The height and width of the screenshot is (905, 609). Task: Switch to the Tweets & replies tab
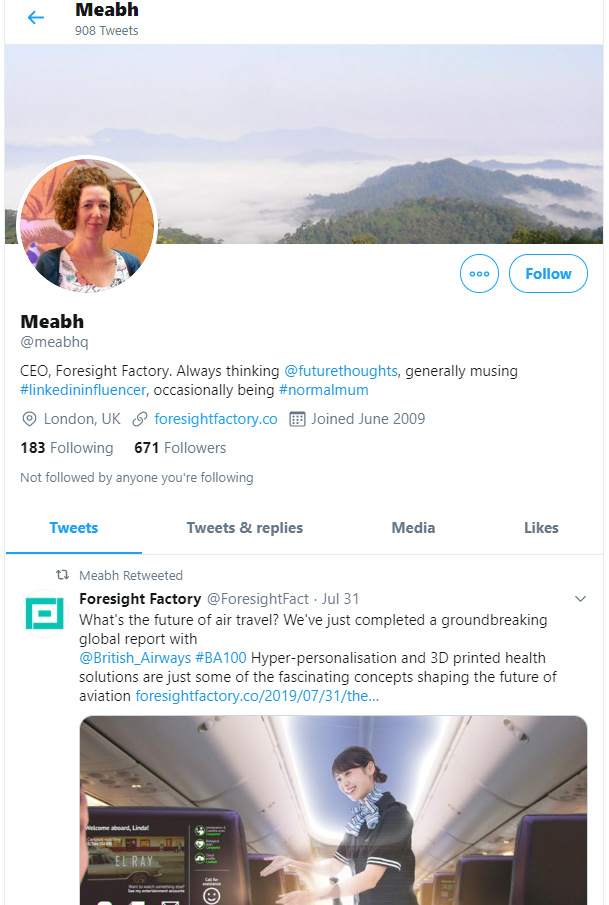pos(244,528)
